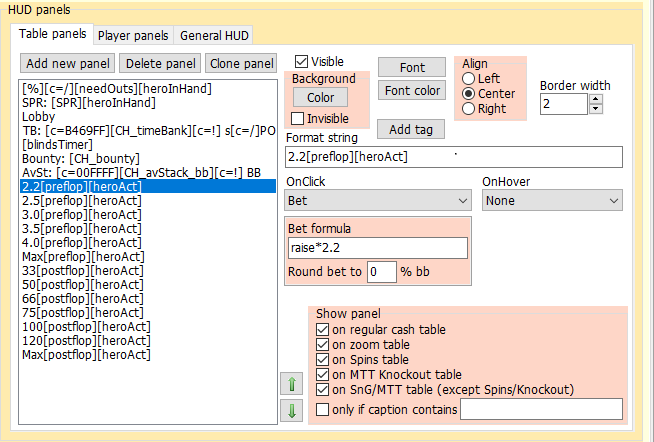Expand the OnHover dropdown
This screenshot has height=442, width=654.
pos(552,201)
